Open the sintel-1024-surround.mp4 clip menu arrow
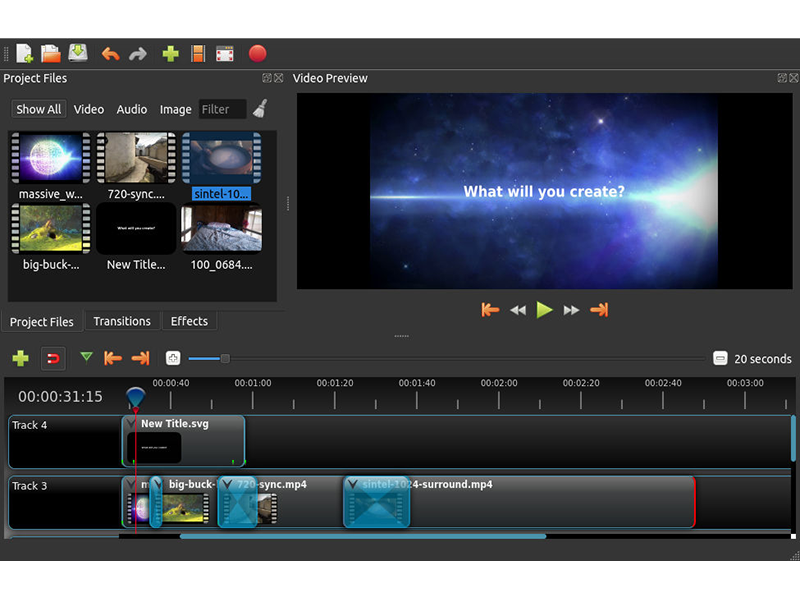 pyautogui.click(x=352, y=485)
